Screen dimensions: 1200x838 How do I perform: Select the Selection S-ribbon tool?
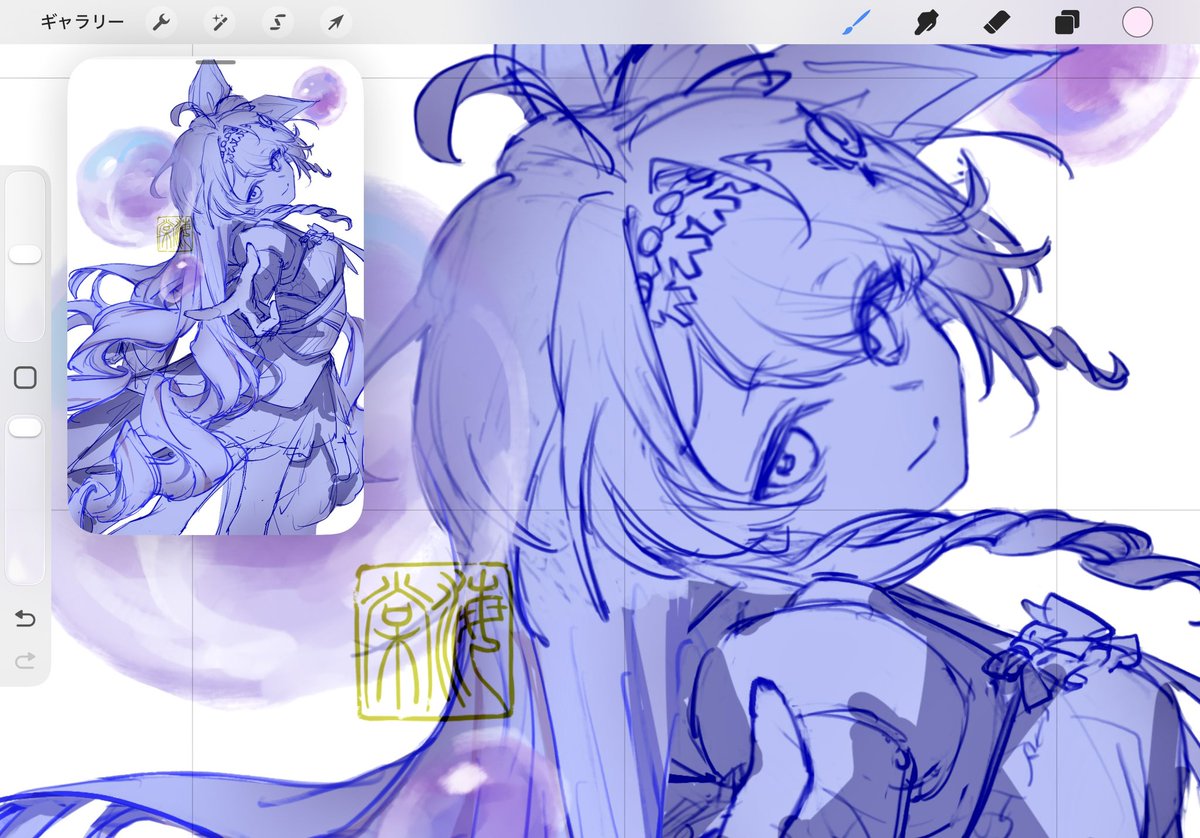pos(277,21)
